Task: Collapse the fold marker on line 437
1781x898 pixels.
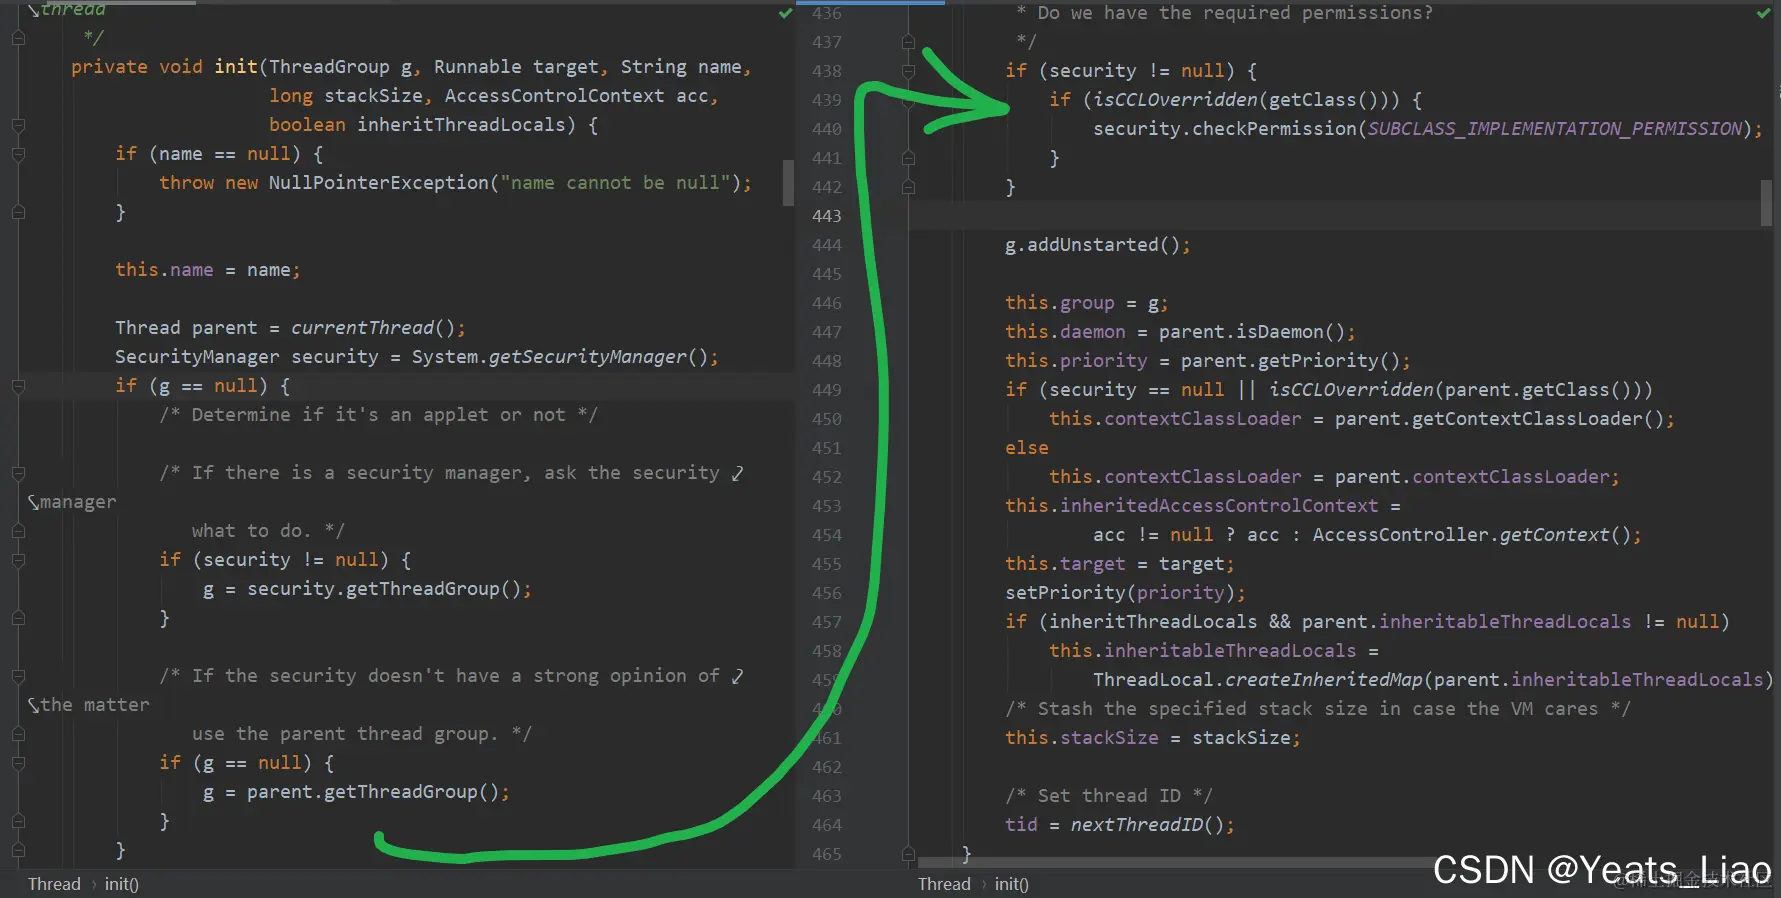Action: 908,42
